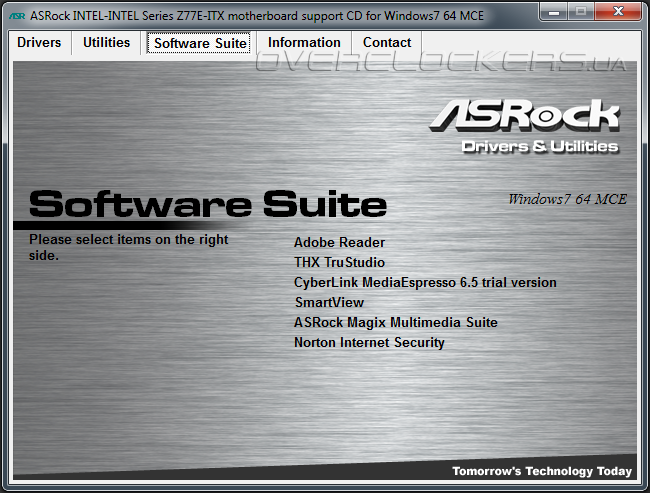Select THX TruStudio entry
650x493 pixels.
339,262
